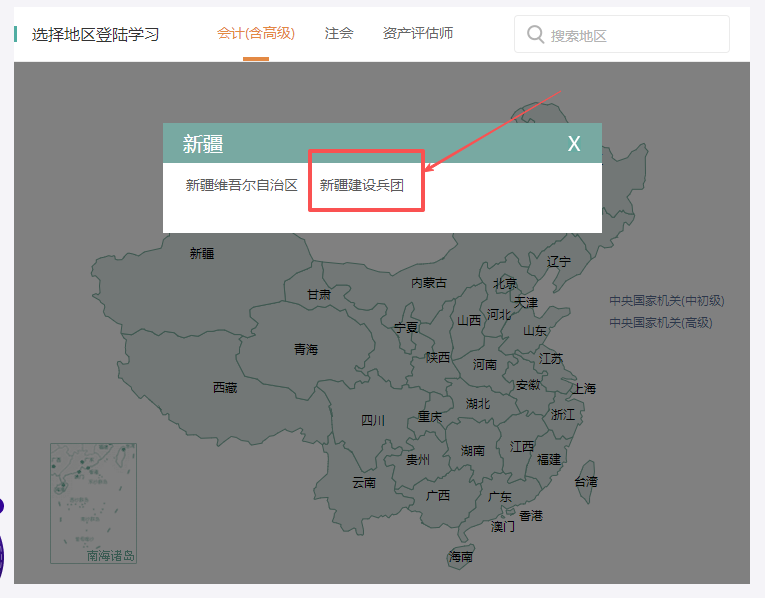The image size is (765, 598).
Task: Open the 资产评估师 tab
Action: pos(418,33)
